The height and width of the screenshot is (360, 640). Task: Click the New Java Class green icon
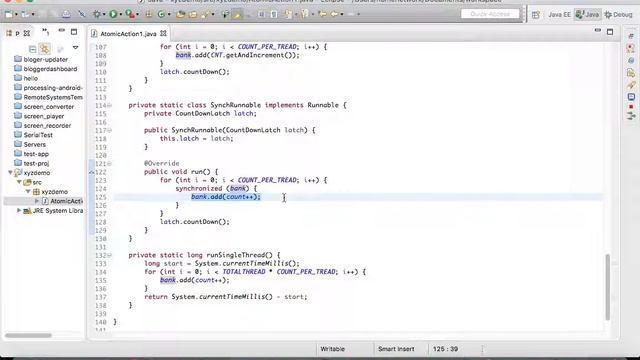[x=161, y=14]
